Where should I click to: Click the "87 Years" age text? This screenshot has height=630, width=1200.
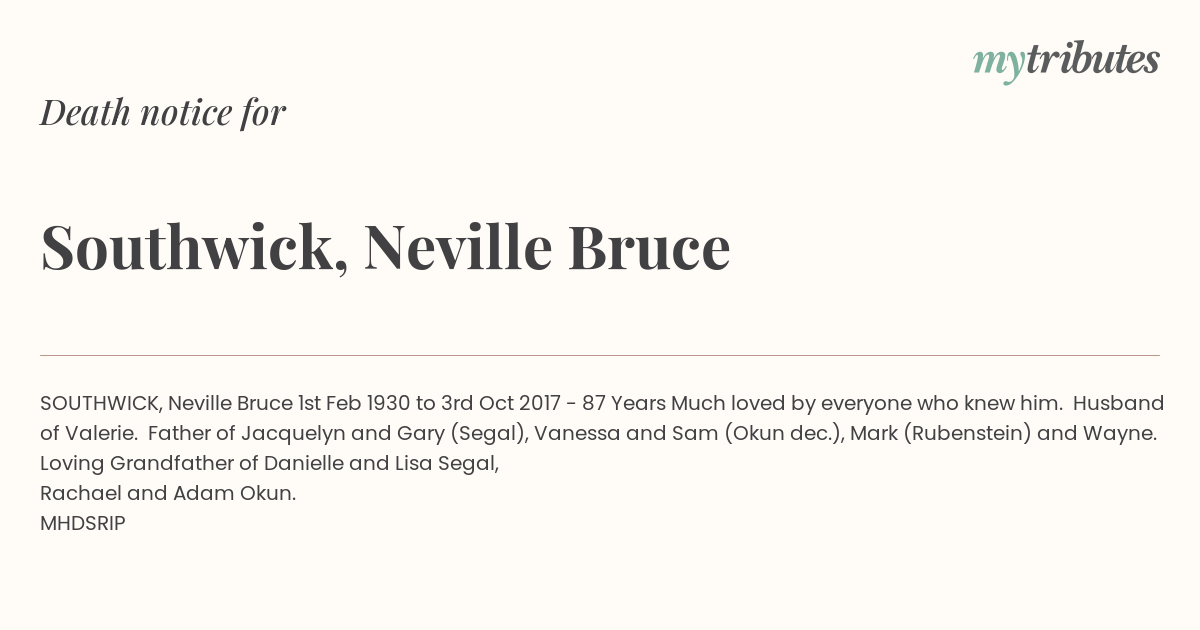tap(624, 404)
